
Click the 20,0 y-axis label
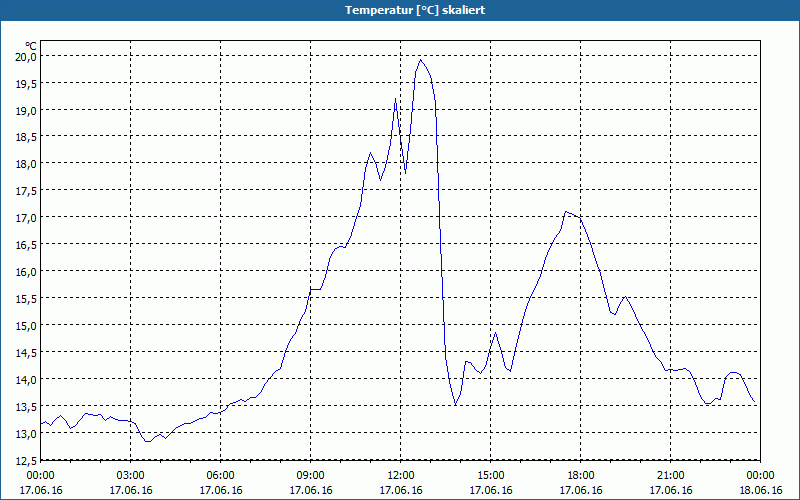coord(24,57)
